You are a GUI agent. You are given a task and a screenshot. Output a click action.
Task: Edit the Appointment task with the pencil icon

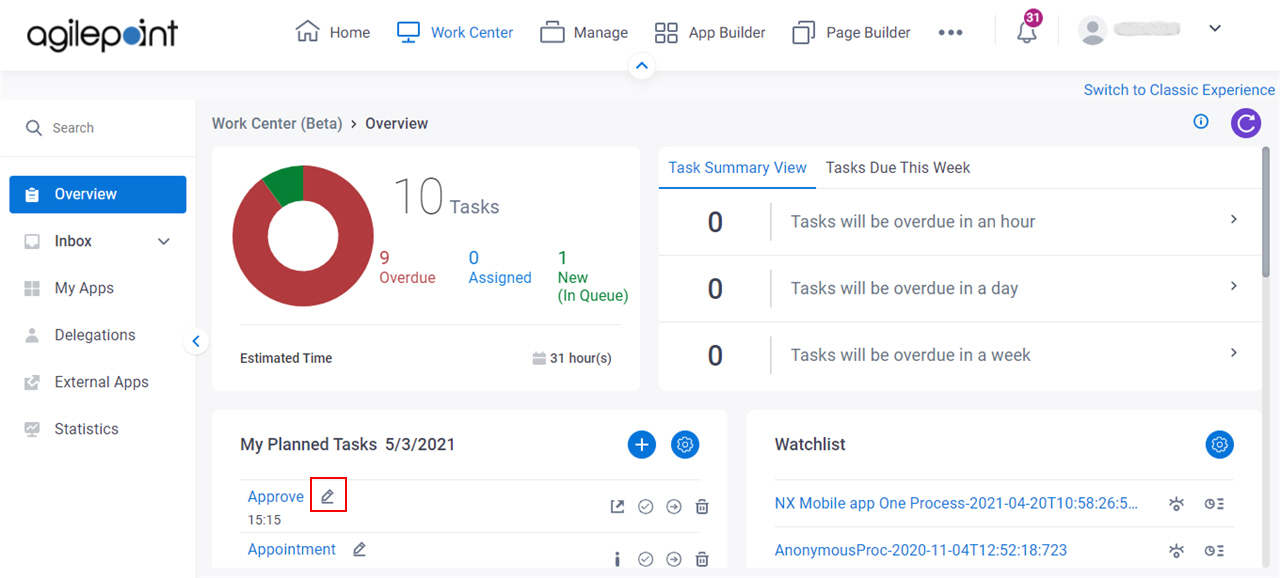pos(360,549)
